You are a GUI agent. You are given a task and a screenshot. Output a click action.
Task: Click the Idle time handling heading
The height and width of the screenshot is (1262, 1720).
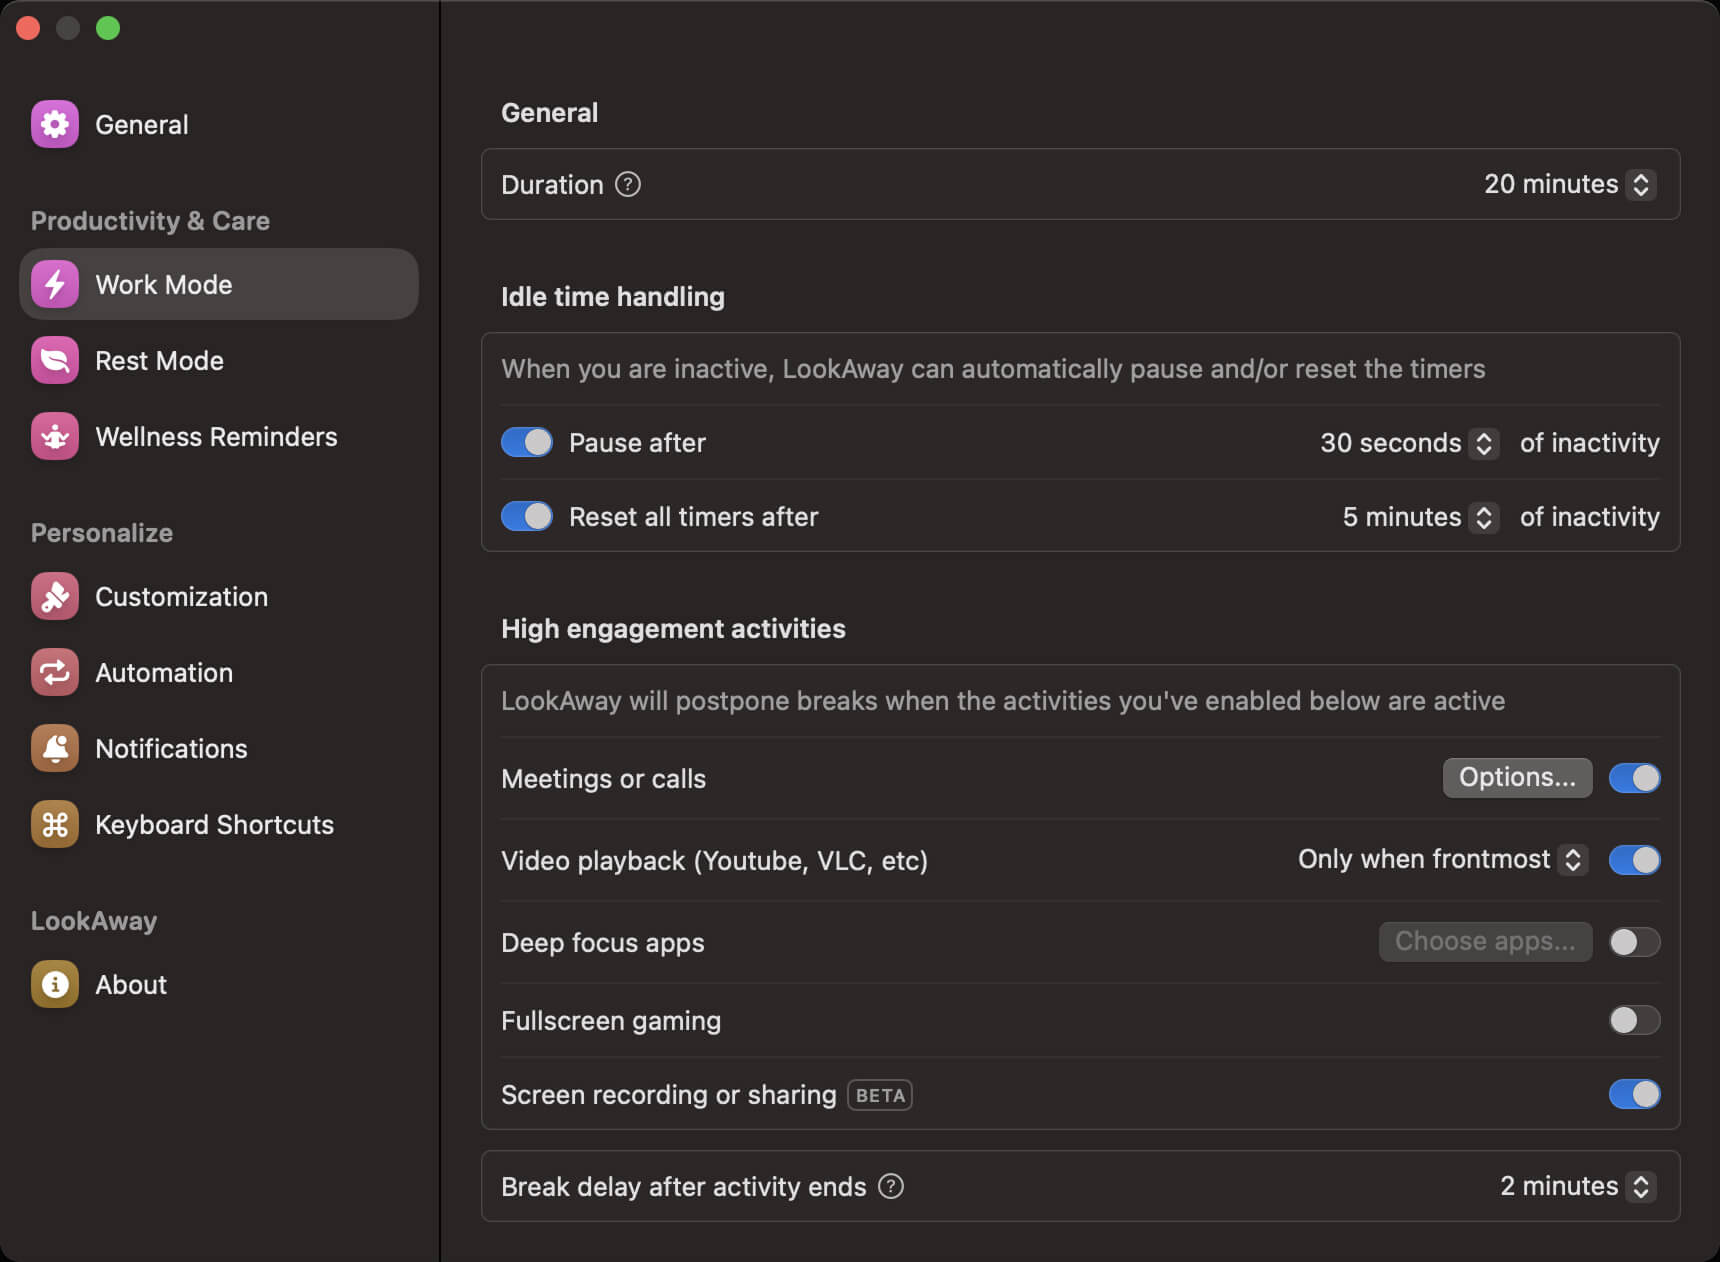(x=613, y=296)
